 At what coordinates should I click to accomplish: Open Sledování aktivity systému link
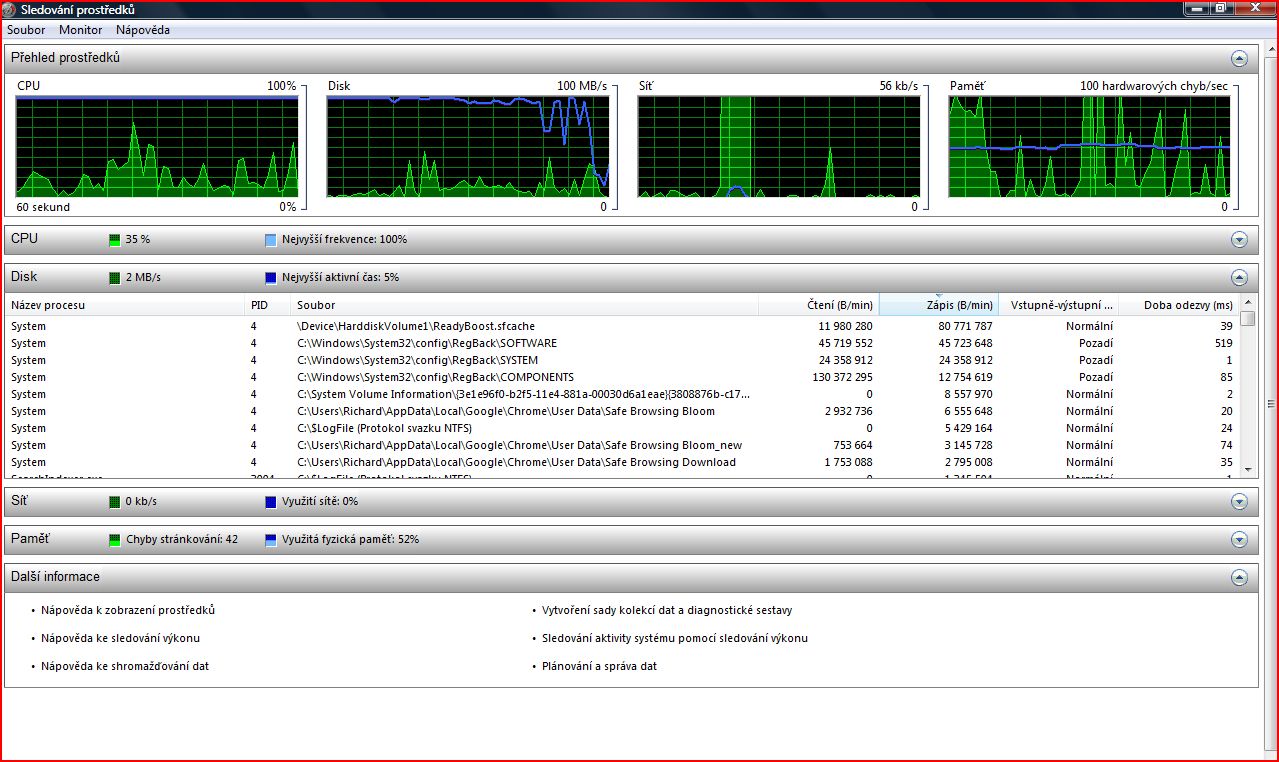click(675, 638)
